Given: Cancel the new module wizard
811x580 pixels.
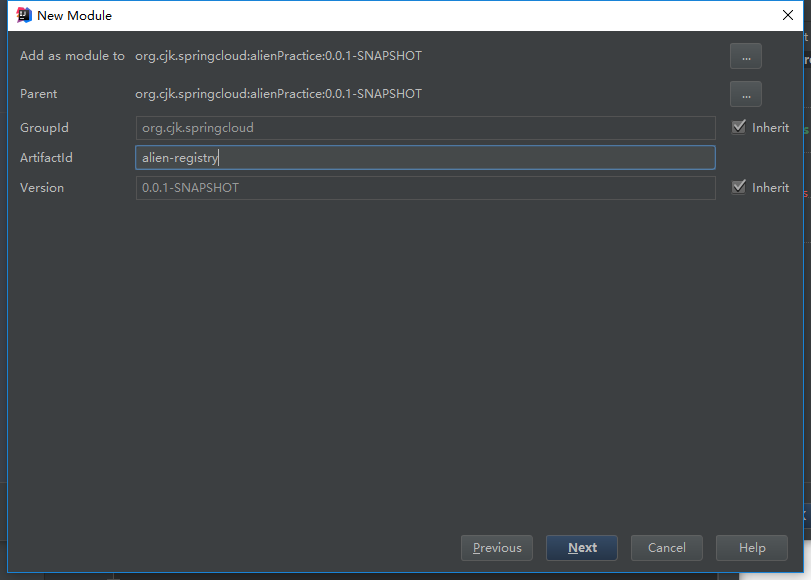Looking at the screenshot, I should click(667, 548).
